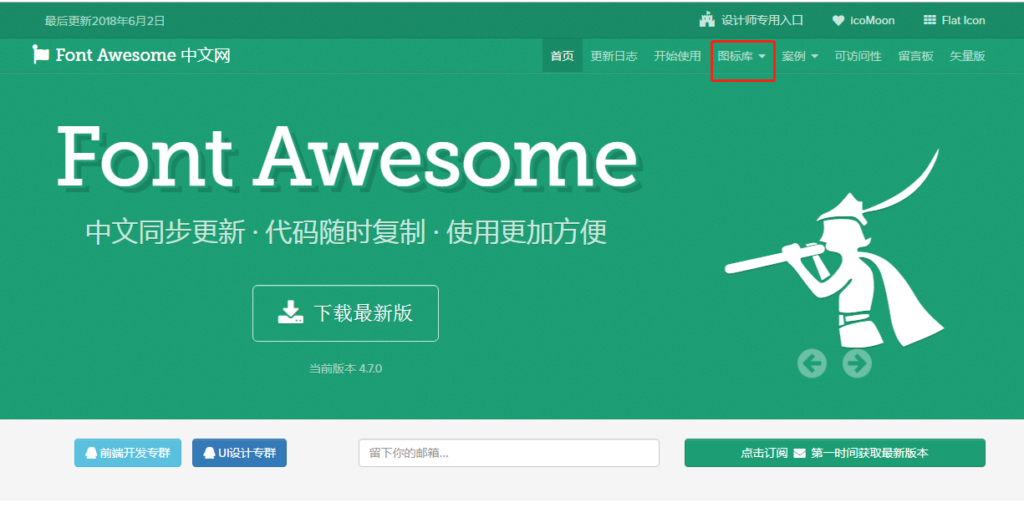Focus the 留下你的邮箱 email field
Viewport: 1024px width, 518px height.
[509, 453]
